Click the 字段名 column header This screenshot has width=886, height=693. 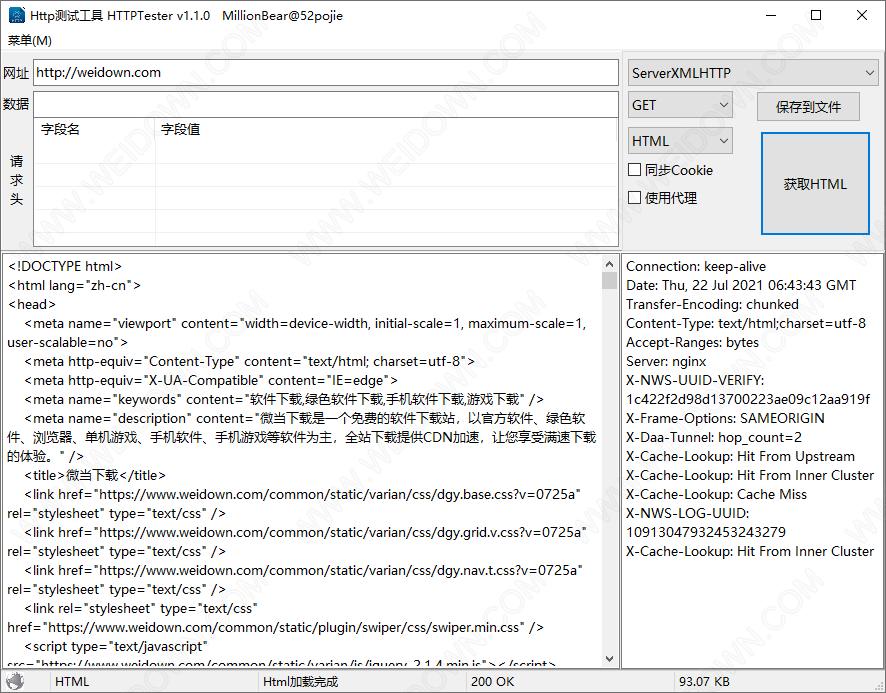(x=94, y=129)
